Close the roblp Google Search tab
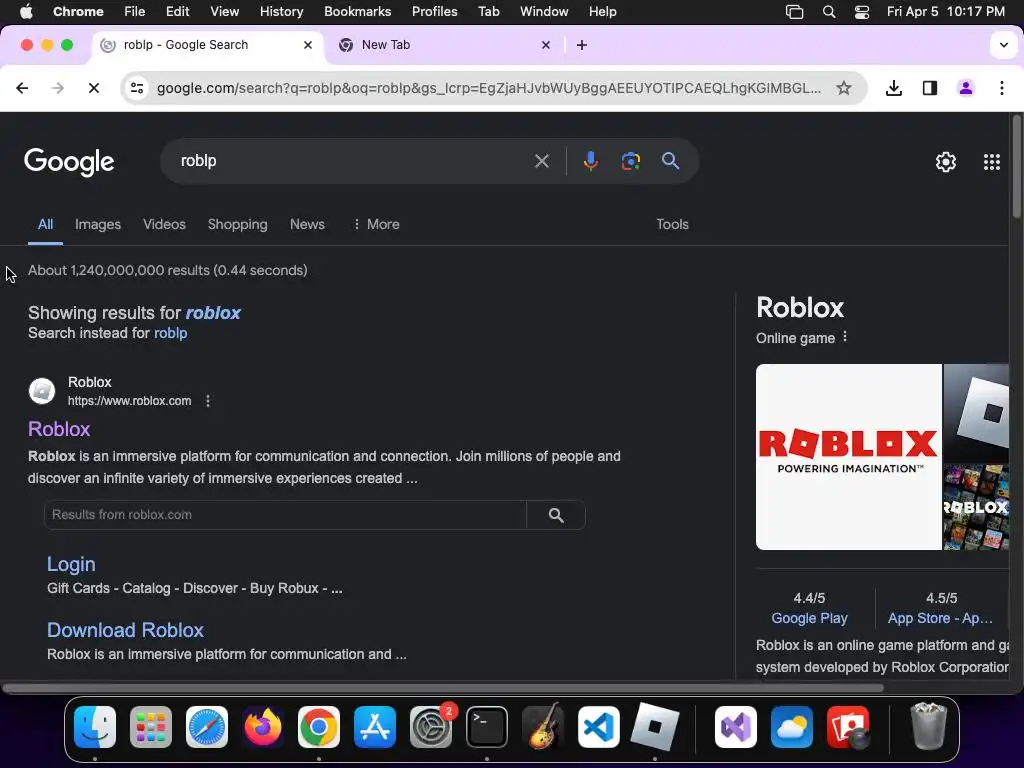1024x768 pixels. (x=308, y=45)
